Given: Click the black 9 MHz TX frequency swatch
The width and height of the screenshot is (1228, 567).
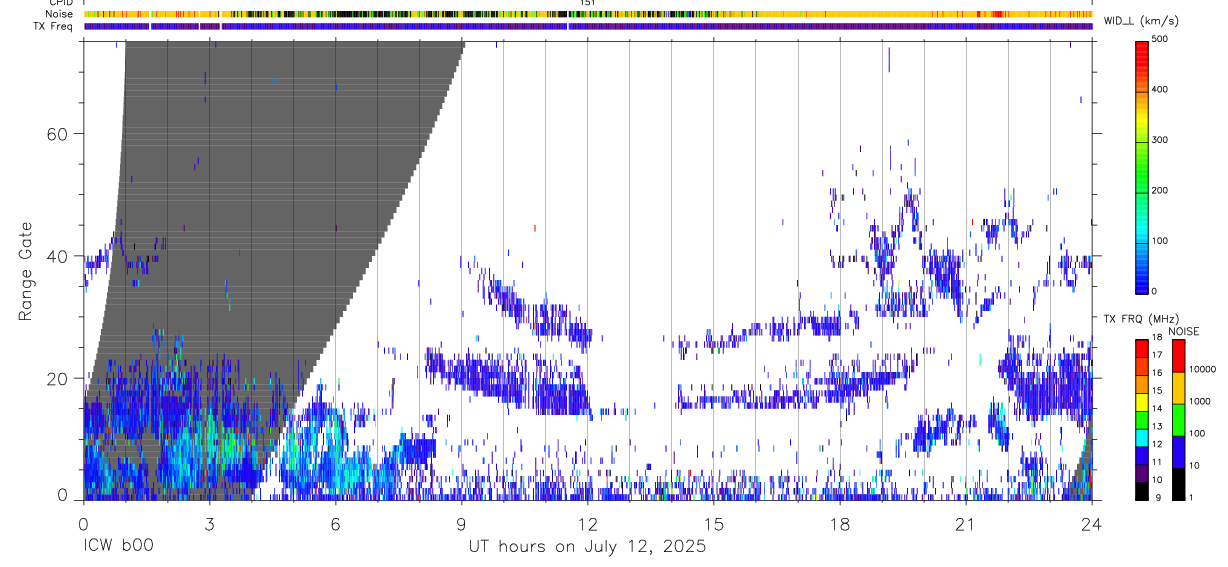Looking at the screenshot, I should (1141, 490).
